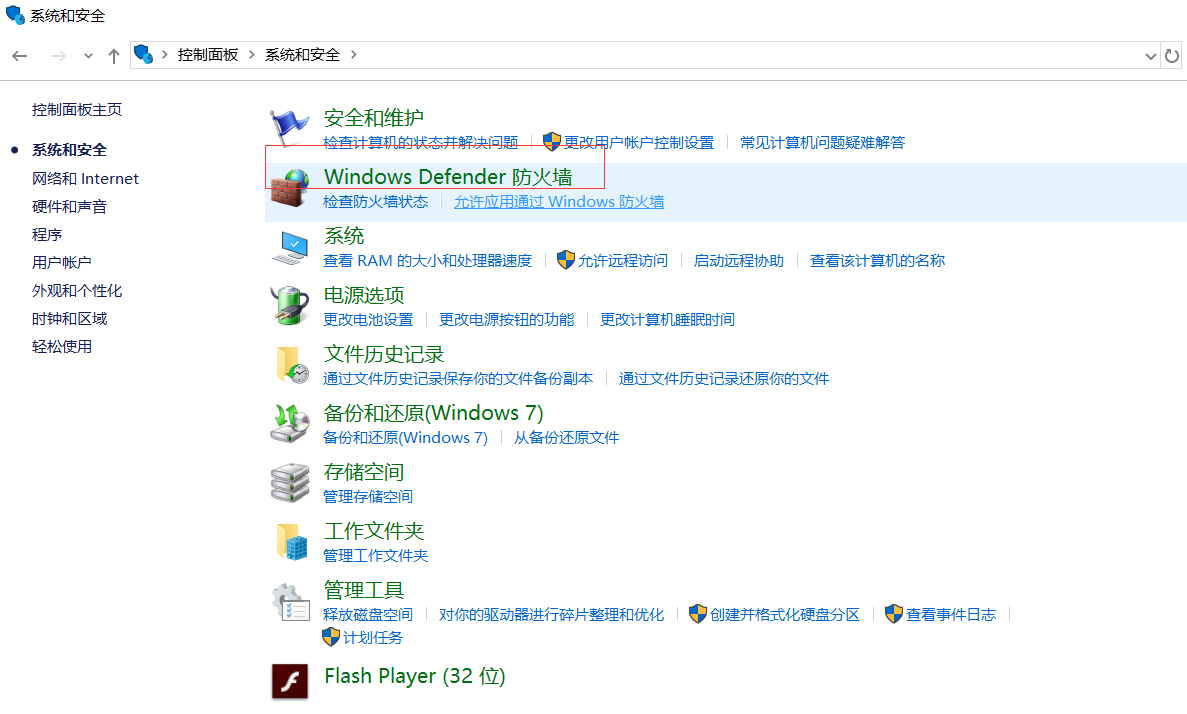The height and width of the screenshot is (714, 1187).
Task: Click the Administrative Tools gear icon
Action: click(291, 602)
